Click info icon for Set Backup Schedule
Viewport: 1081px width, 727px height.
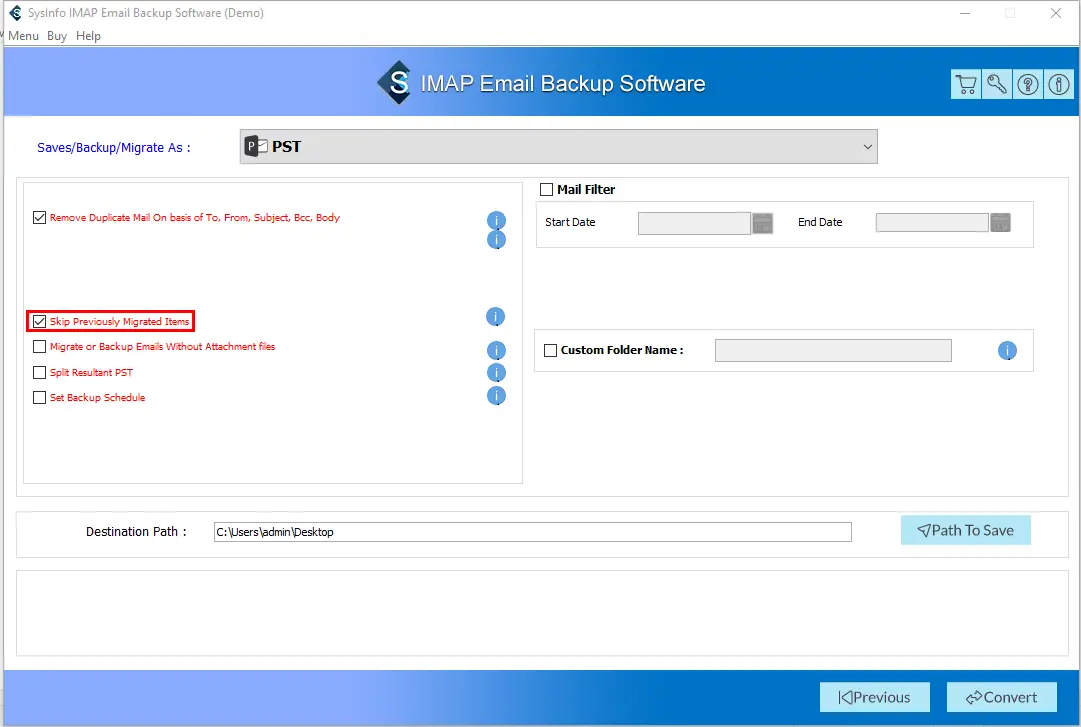(496, 396)
